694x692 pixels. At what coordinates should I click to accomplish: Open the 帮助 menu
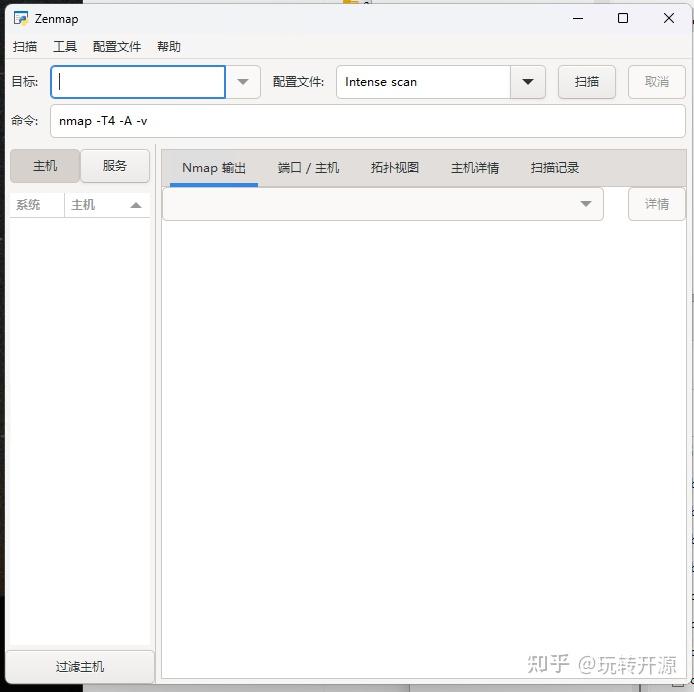click(x=169, y=46)
